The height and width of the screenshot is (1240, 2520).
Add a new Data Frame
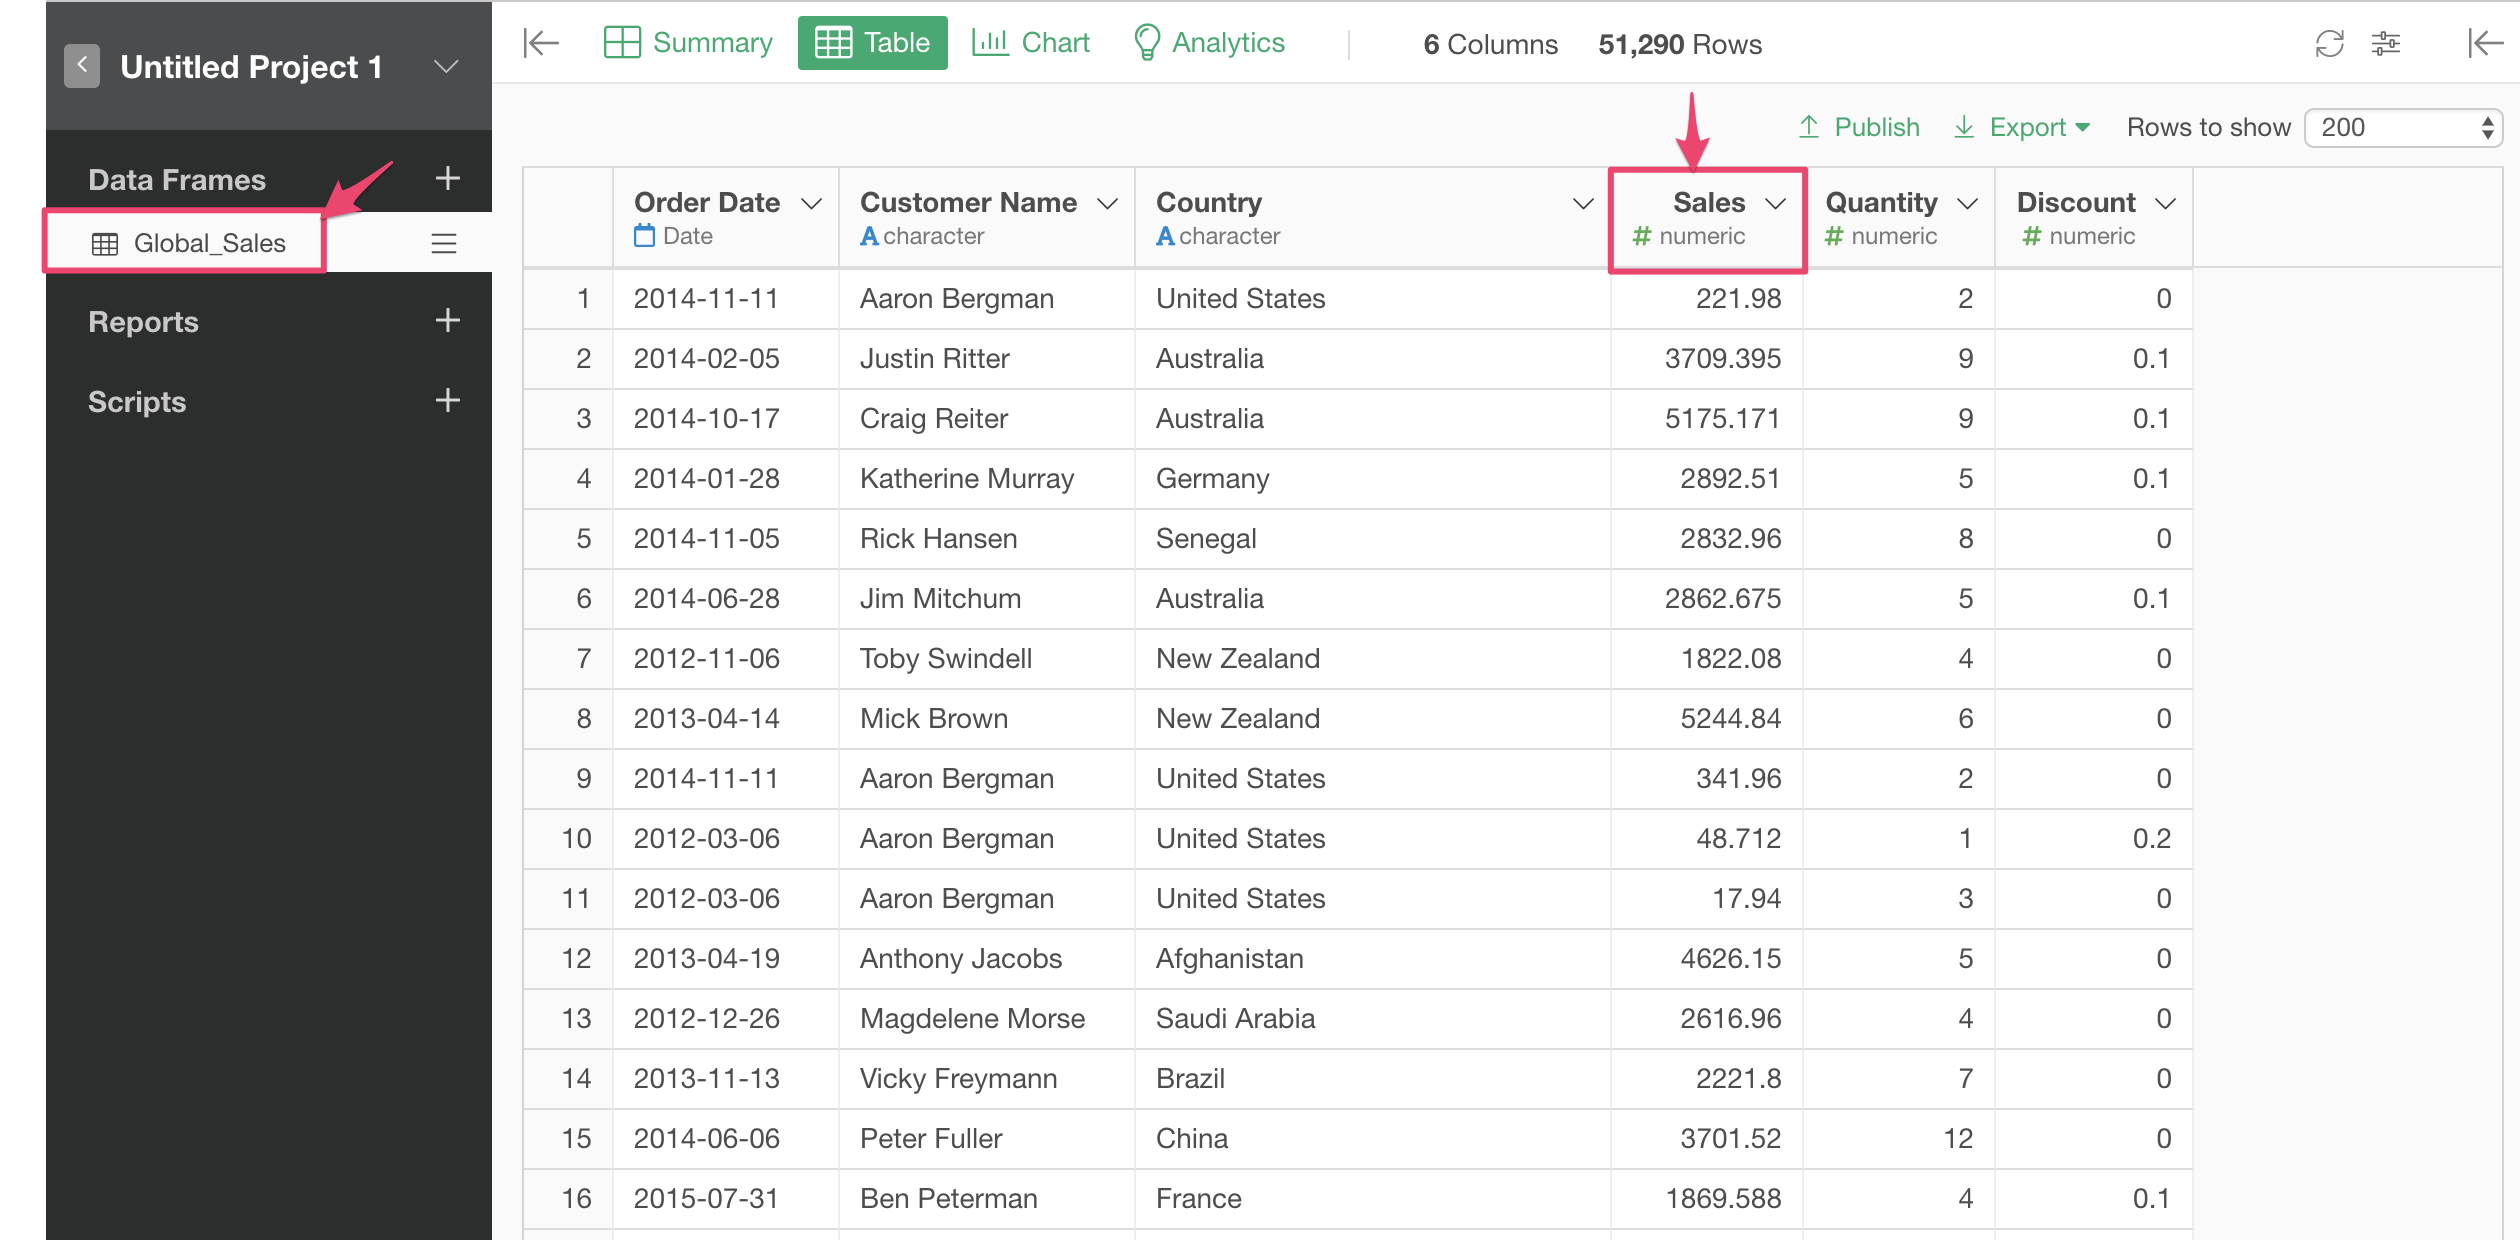point(447,177)
